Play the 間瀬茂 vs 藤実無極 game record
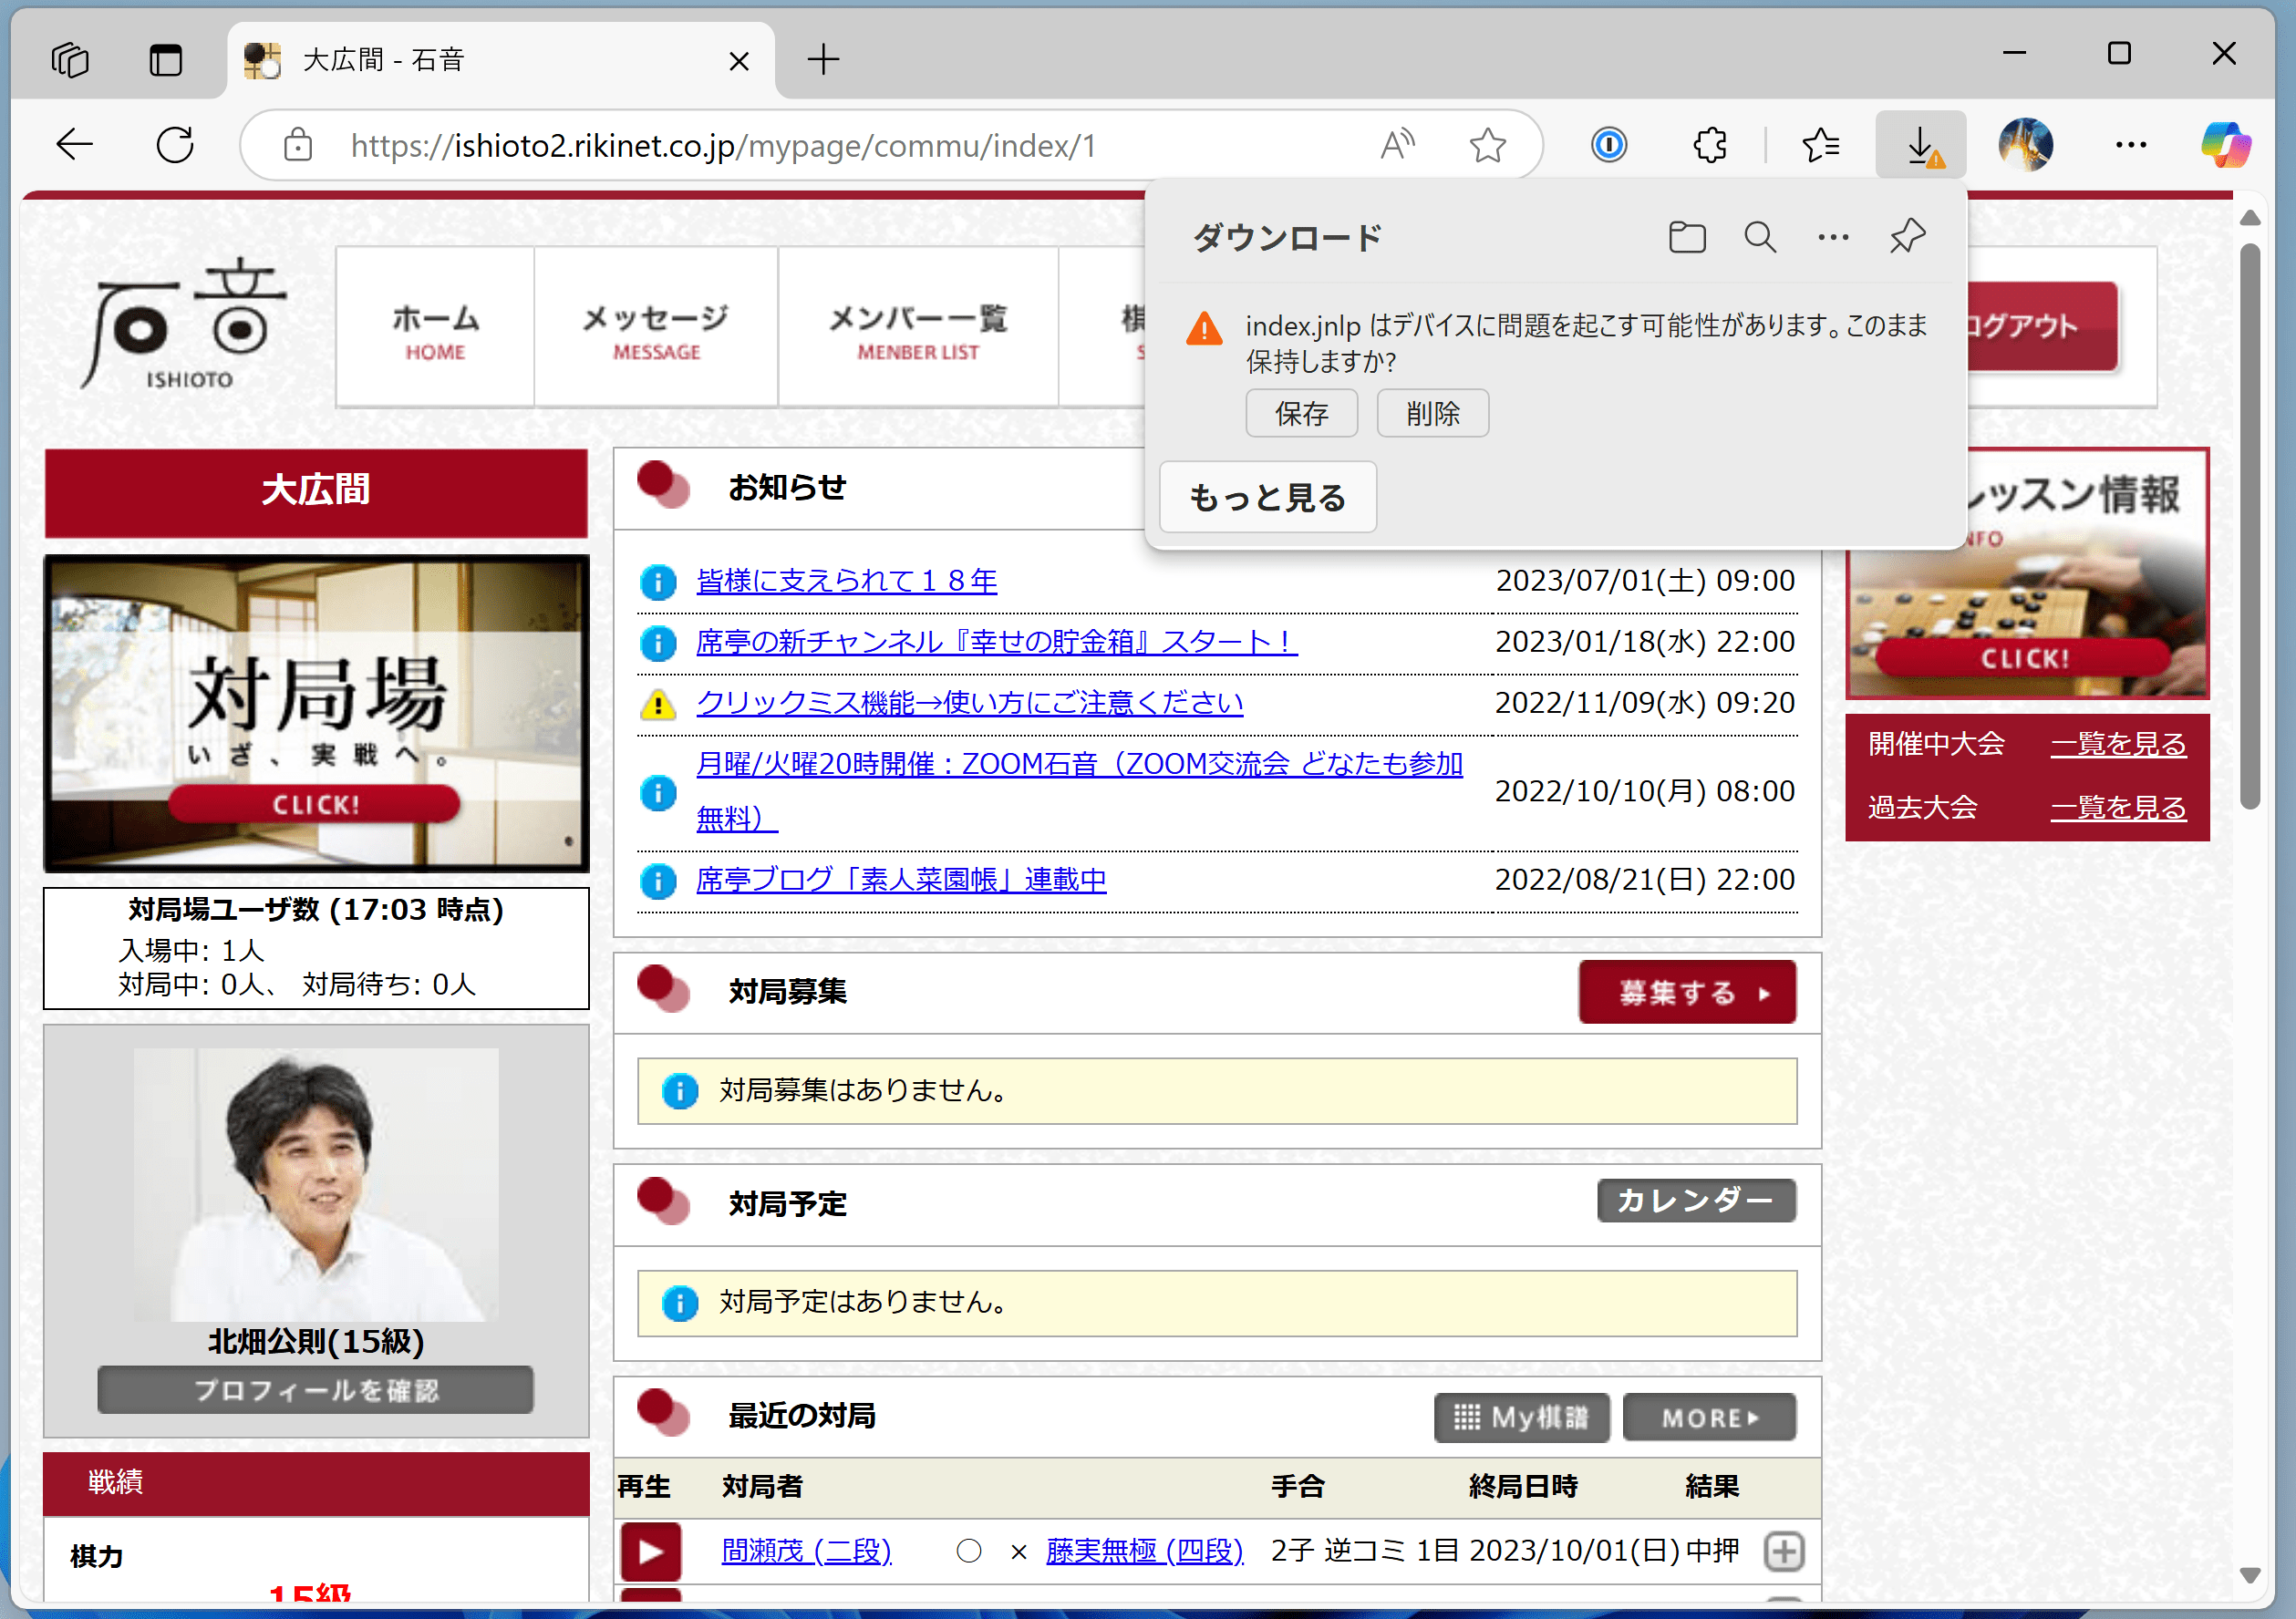The width and height of the screenshot is (2296, 1619). pyautogui.click(x=651, y=1551)
